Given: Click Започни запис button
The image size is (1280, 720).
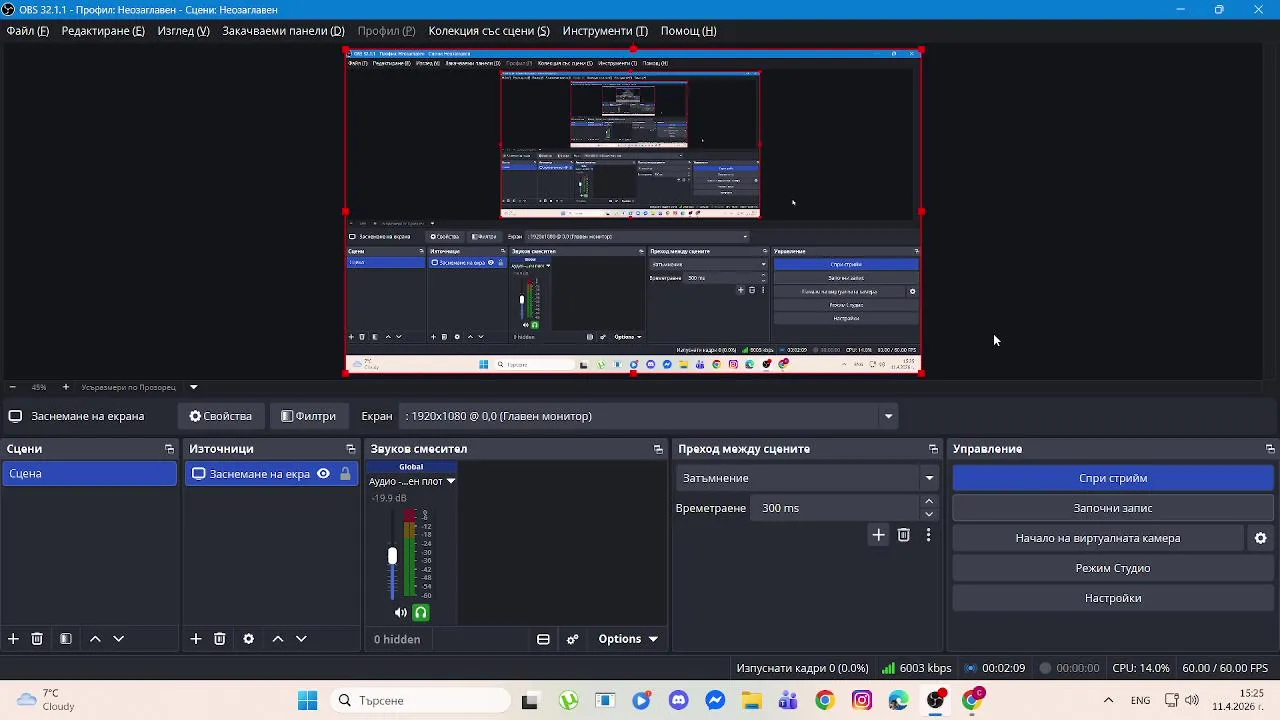Looking at the screenshot, I should (1113, 508).
